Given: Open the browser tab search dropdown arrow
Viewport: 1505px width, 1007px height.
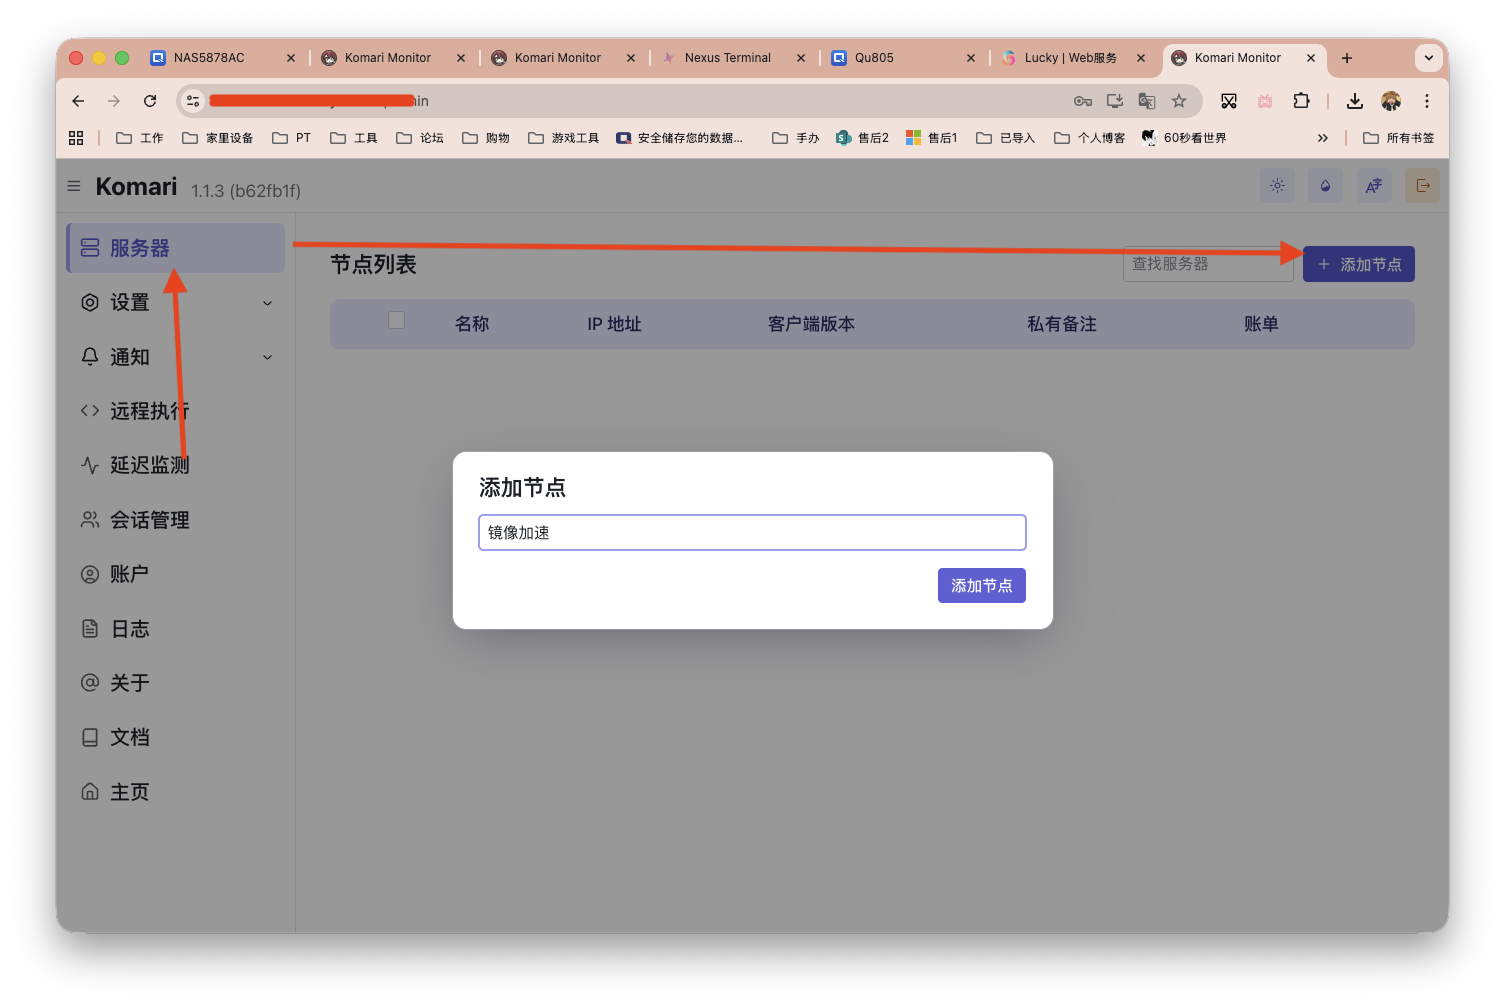Looking at the screenshot, I should [x=1429, y=58].
